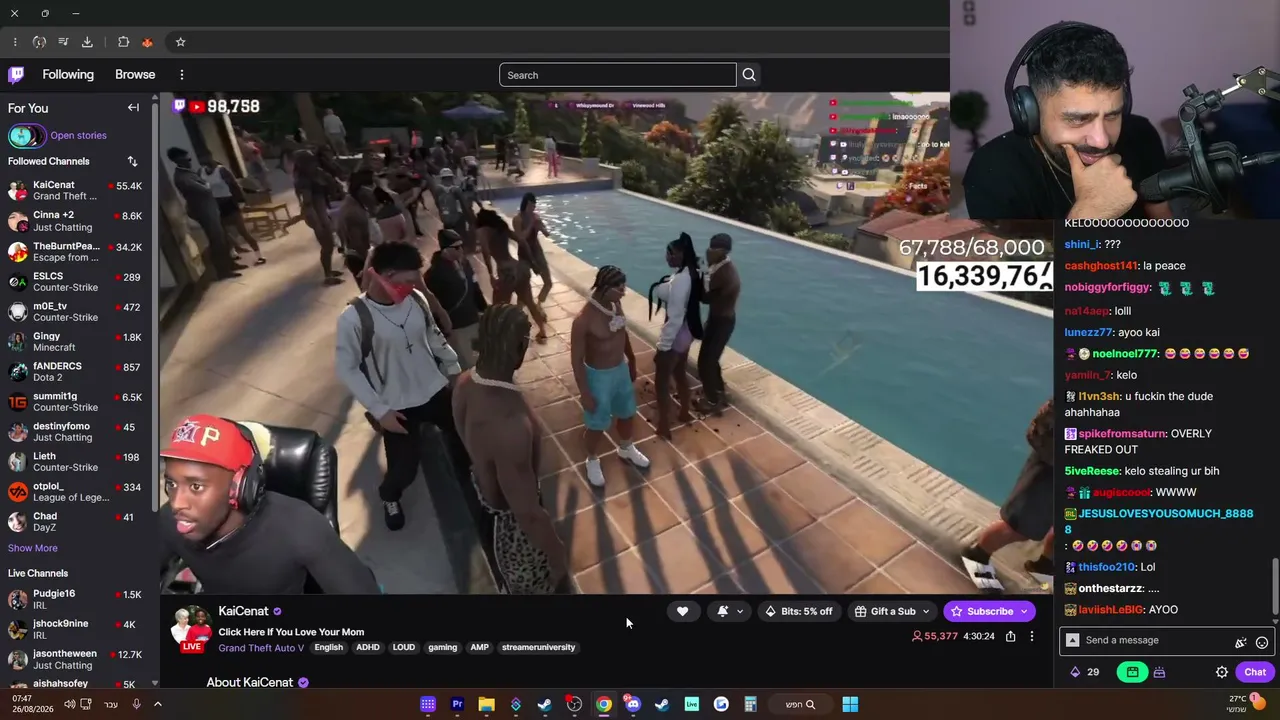
Task: Click the search magnifier button
Action: pyautogui.click(x=749, y=75)
